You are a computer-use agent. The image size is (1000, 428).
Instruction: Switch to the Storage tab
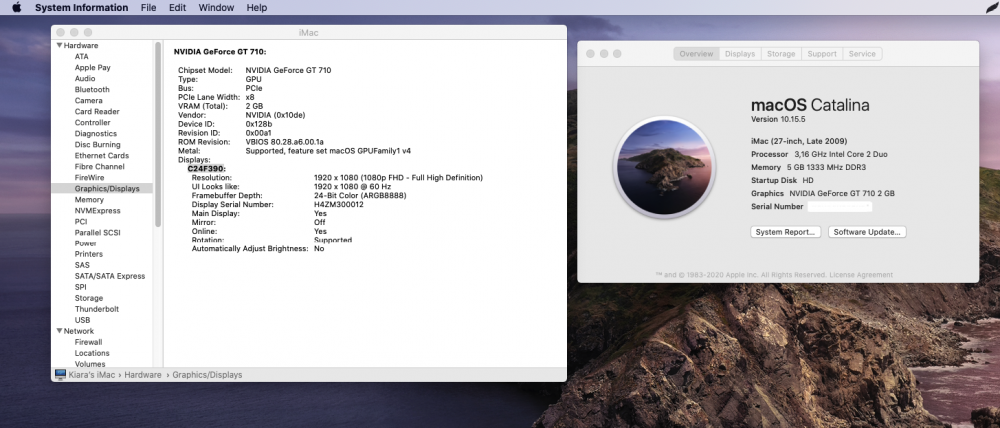pyautogui.click(x=781, y=54)
